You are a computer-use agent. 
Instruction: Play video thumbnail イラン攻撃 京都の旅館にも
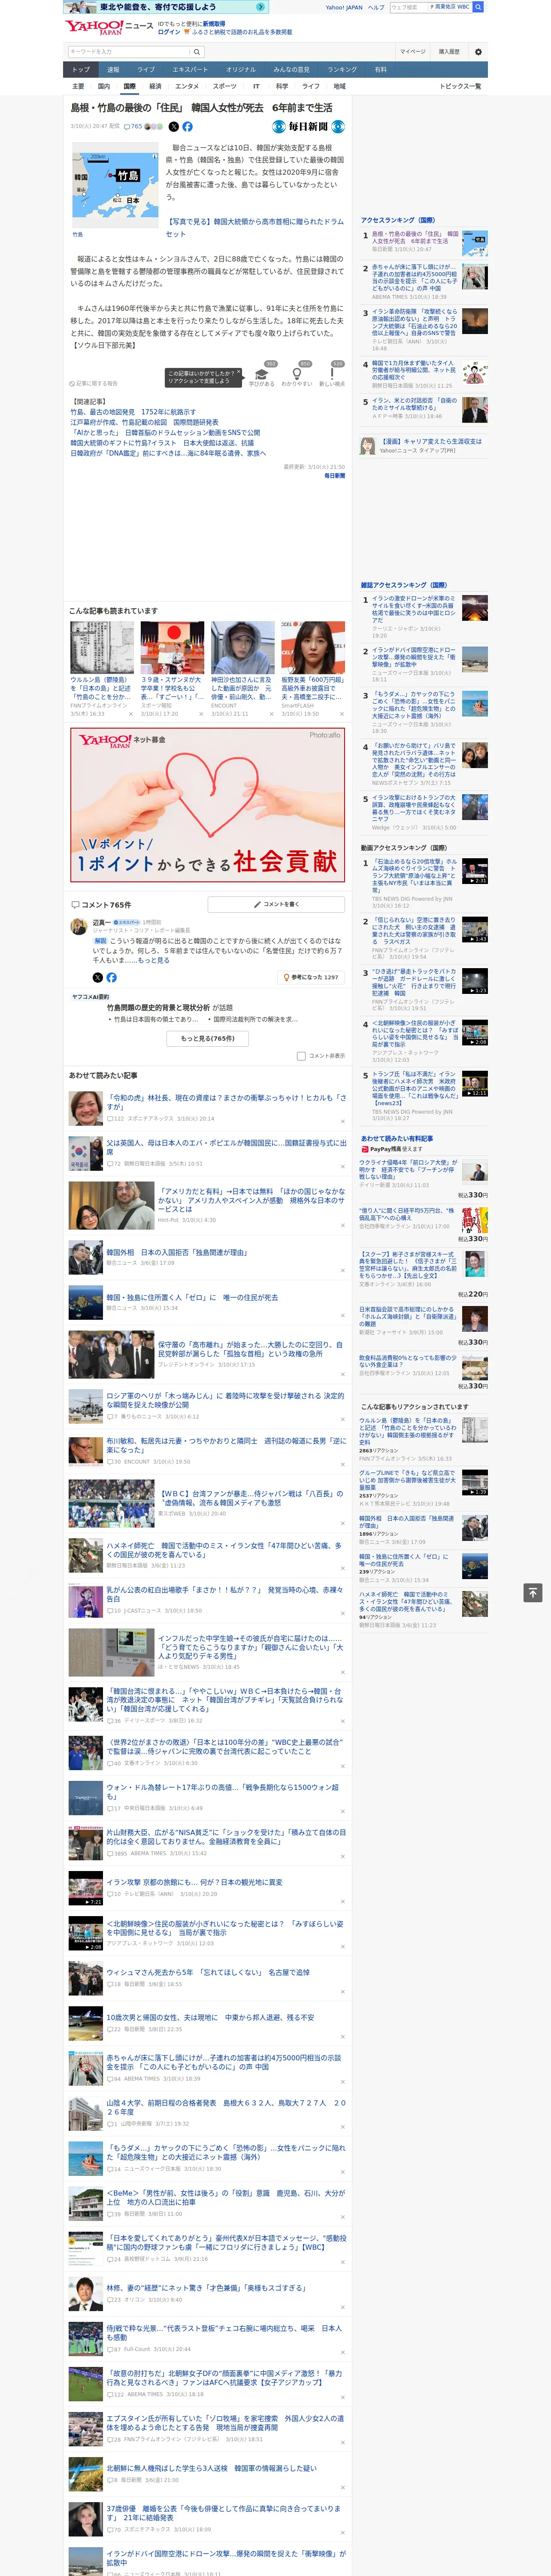[x=85, y=1888]
